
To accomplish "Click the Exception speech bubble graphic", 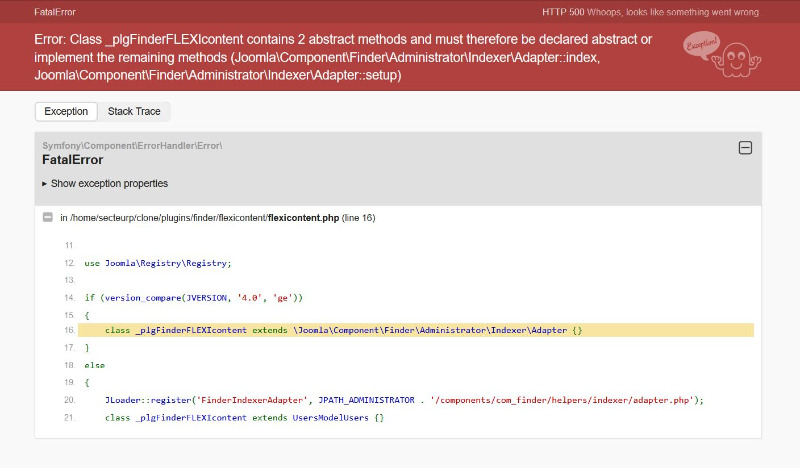I will (x=702, y=44).
